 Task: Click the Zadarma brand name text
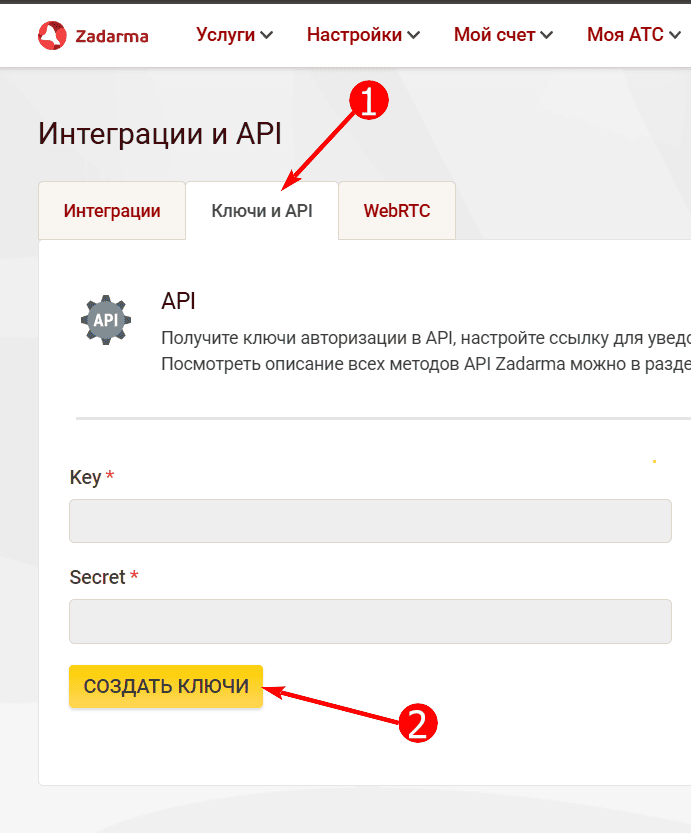[x=112, y=36]
